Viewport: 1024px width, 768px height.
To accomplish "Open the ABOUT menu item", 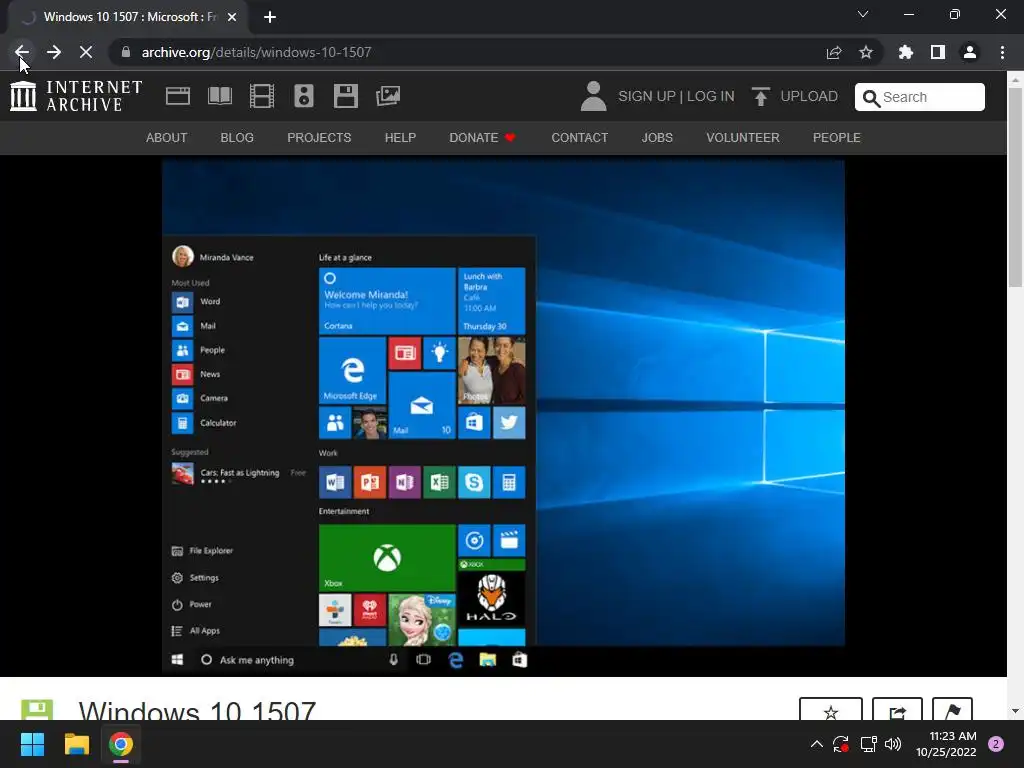I will pos(167,138).
